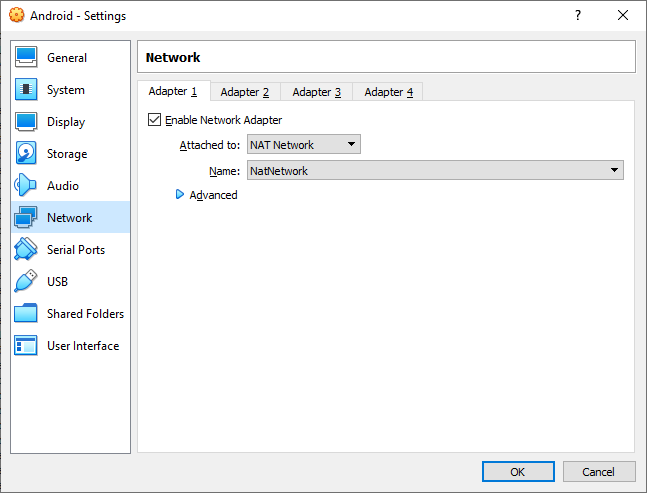The width and height of the screenshot is (647, 493).
Task: Switch to the Adapter 3 tab
Action: (317, 92)
